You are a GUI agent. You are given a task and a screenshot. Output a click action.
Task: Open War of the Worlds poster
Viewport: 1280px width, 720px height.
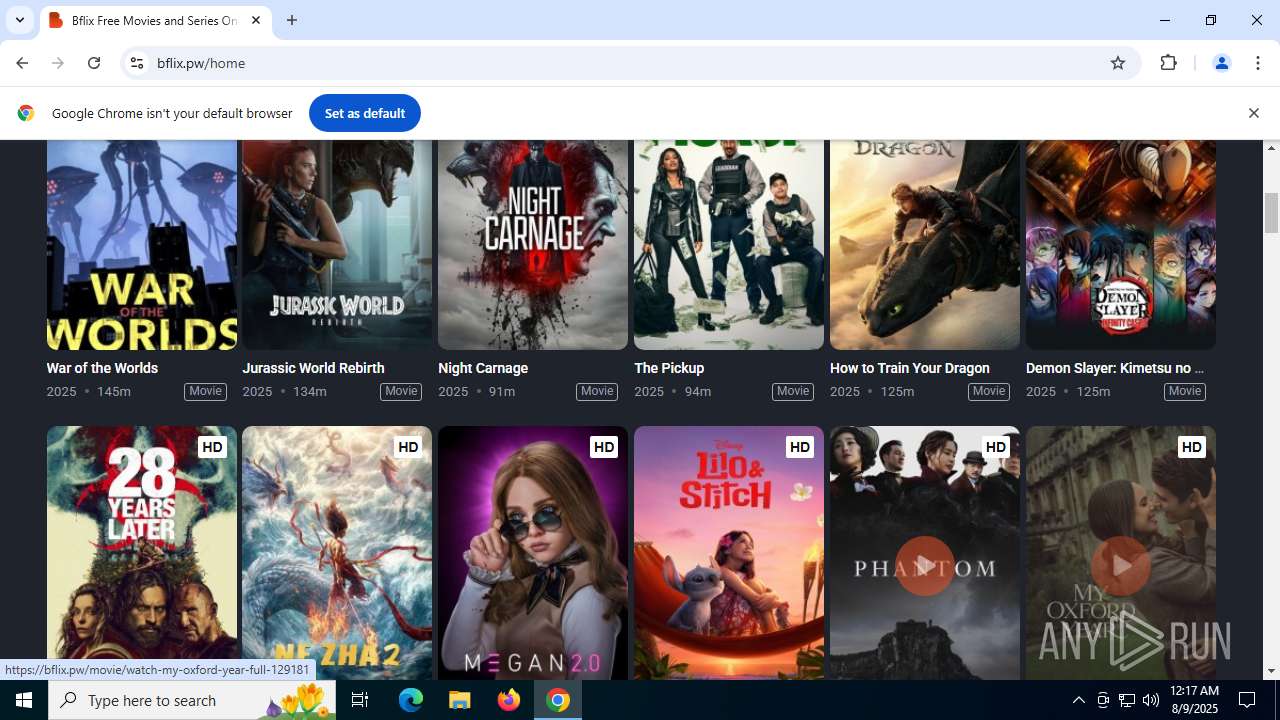(142, 245)
